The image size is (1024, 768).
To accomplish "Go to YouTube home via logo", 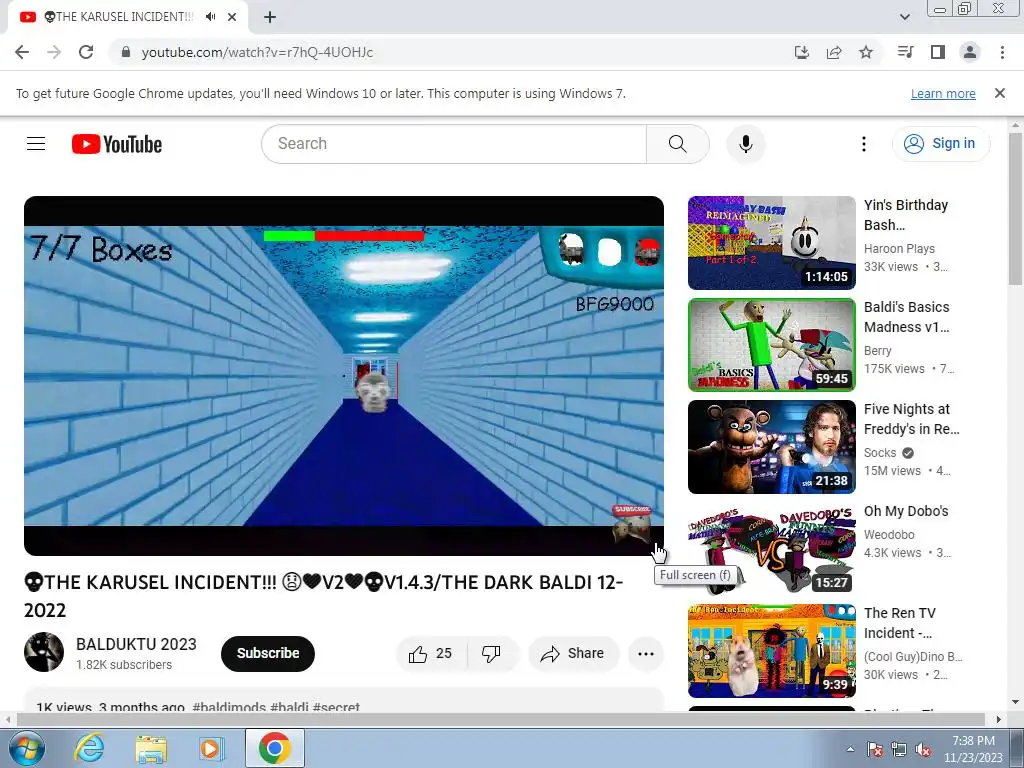I will (x=117, y=144).
